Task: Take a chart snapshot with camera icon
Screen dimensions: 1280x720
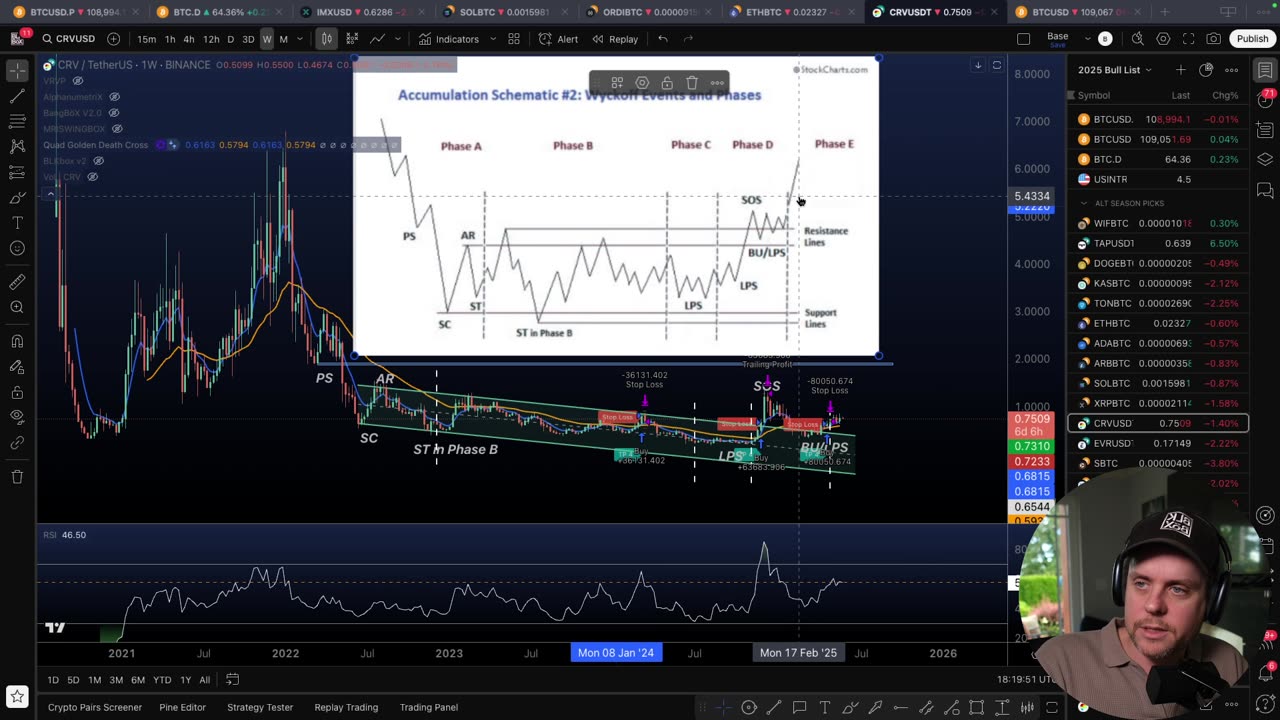Action: pos(1213,39)
